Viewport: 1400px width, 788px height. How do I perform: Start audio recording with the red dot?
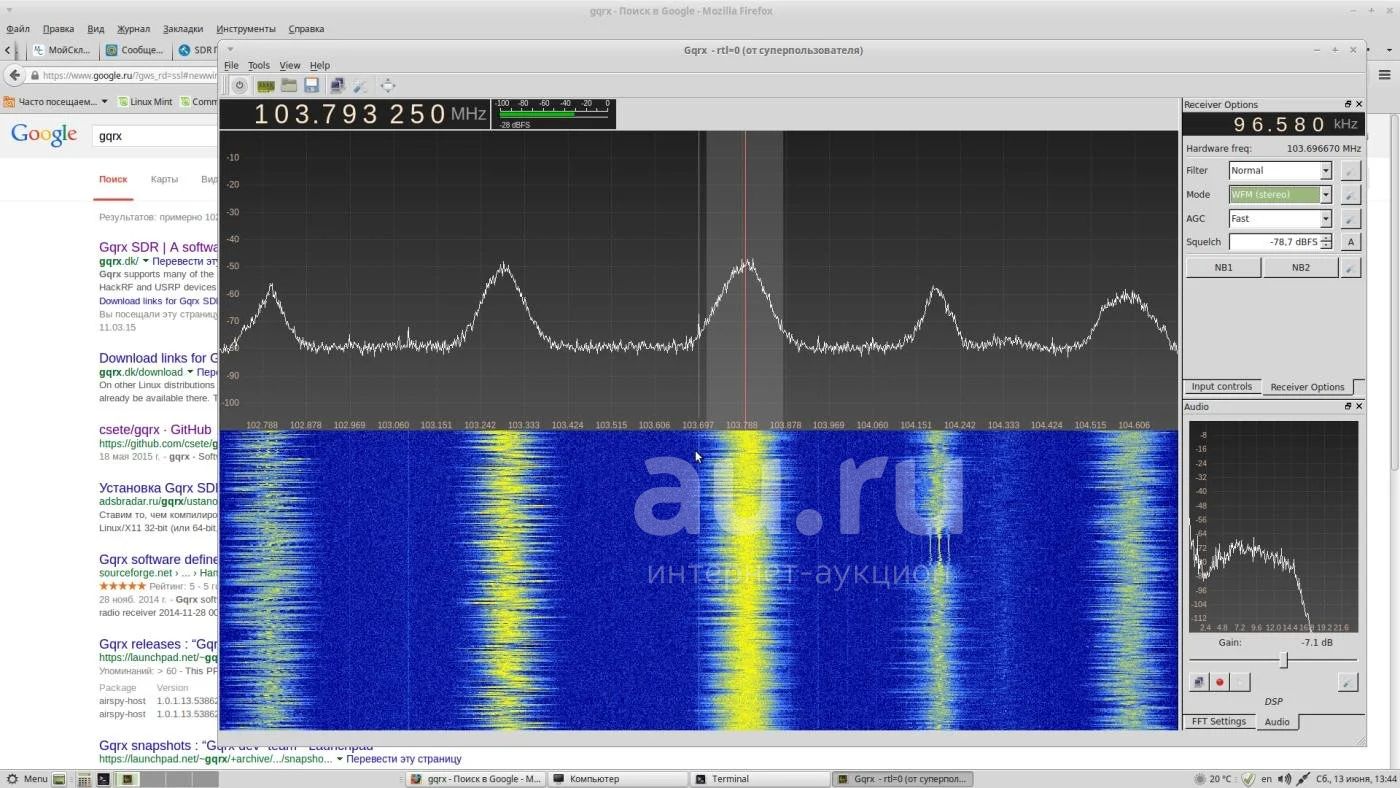point(1219,682)
